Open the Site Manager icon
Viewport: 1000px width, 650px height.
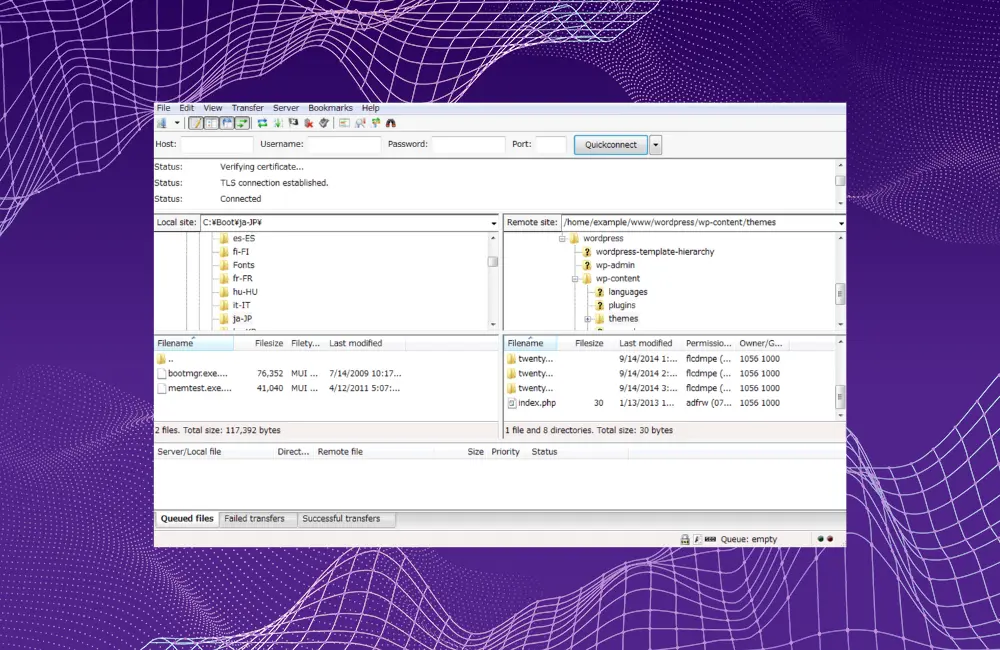(x=162, y=123)
